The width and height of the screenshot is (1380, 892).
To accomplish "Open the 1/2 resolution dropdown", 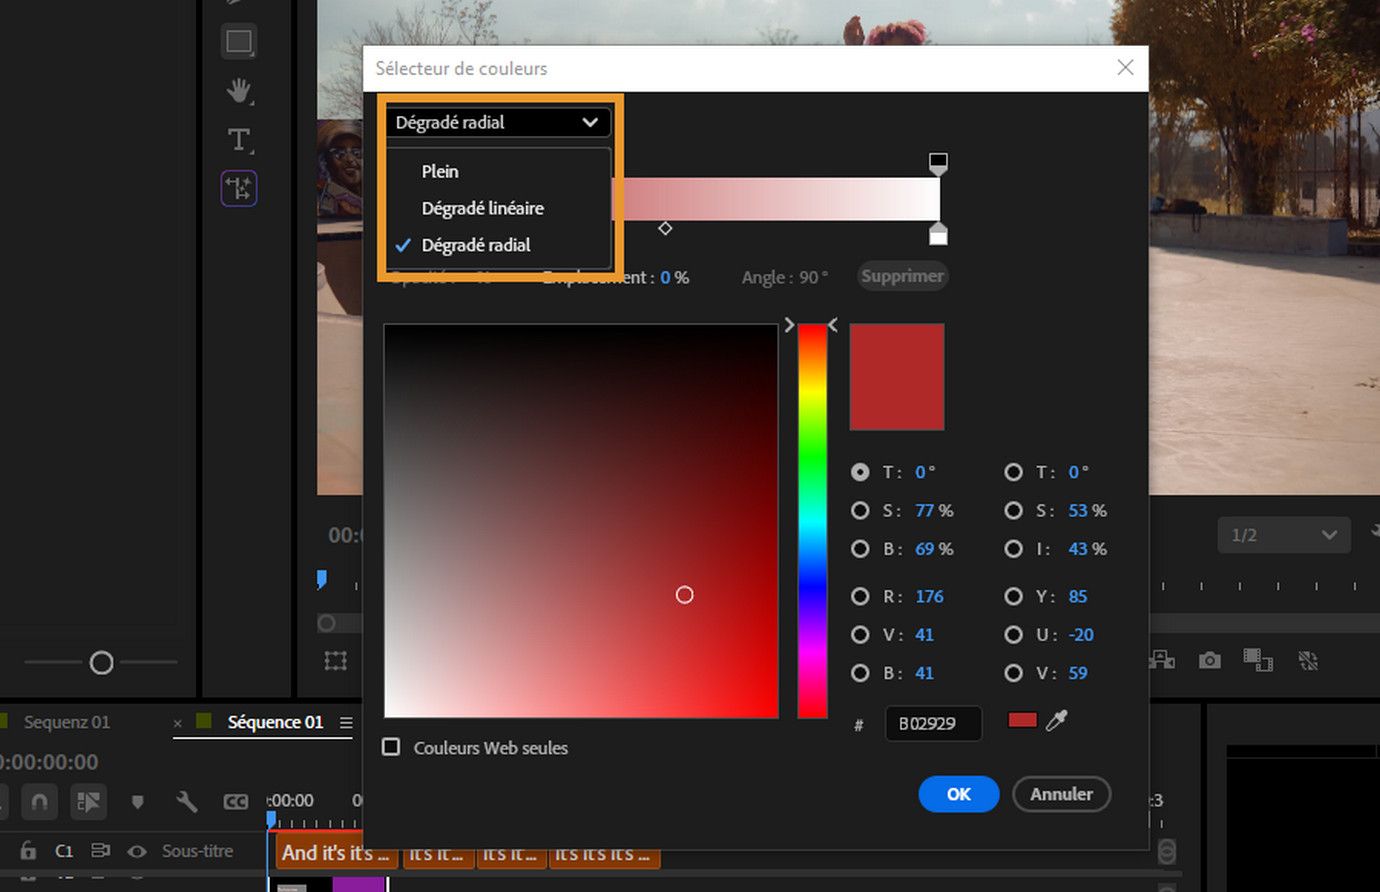I will point(1284,535).
